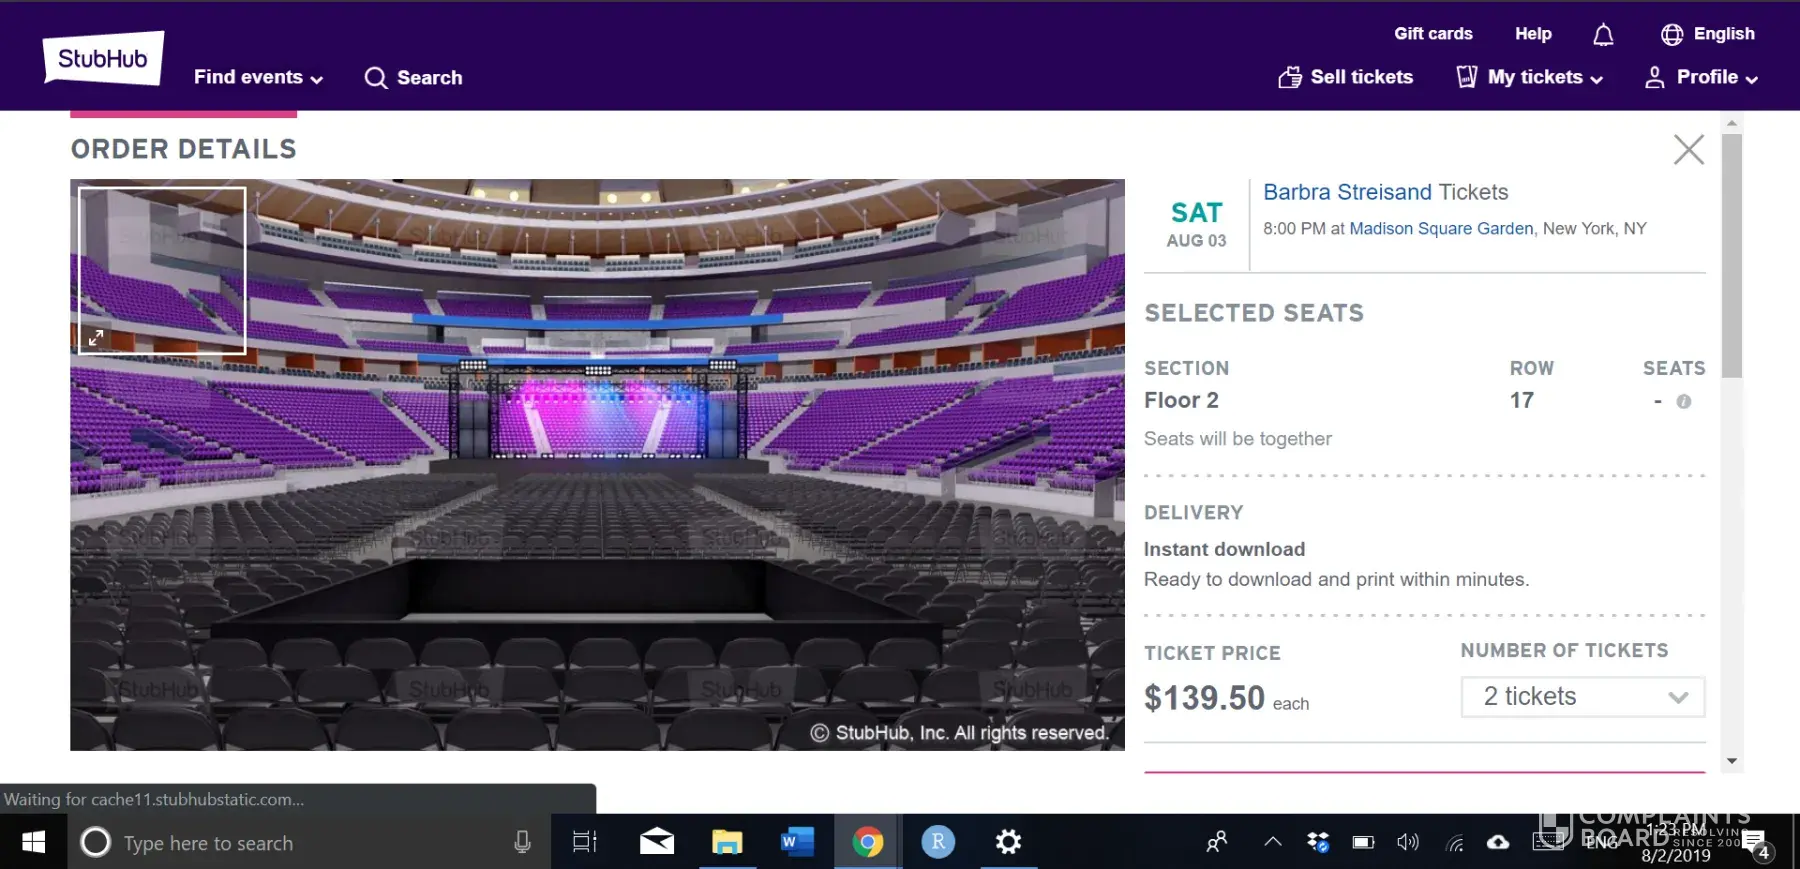Open the Madison Square Garden link
The width and height of the screenshot is (1800, 869).
[1441, 228]
